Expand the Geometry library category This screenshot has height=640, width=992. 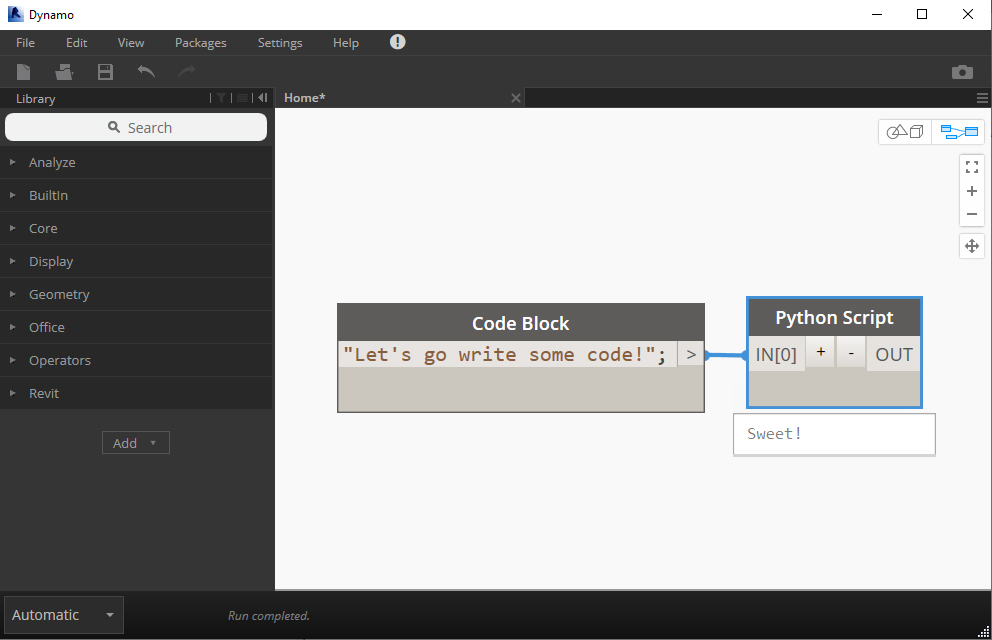[x=136, y=294]
